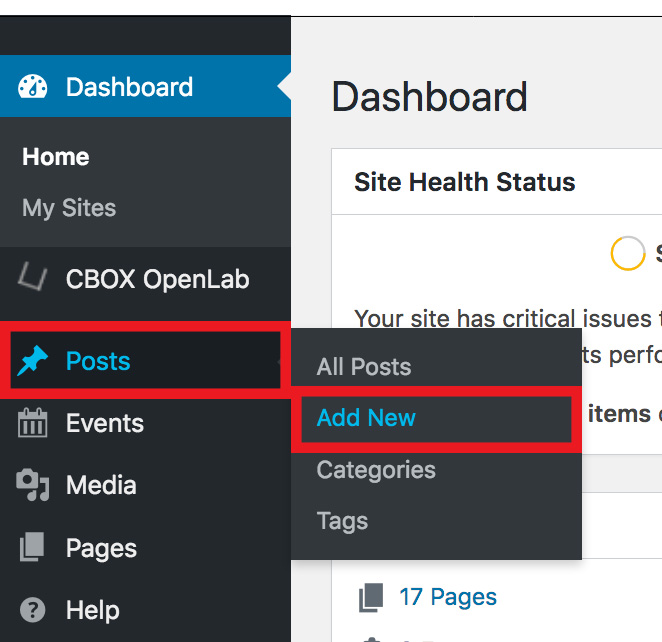The height and width of the screenshot is (642, 662).
Task: Open the 17 Pages link
Action: pyautogui.click(x=448, y=597)
